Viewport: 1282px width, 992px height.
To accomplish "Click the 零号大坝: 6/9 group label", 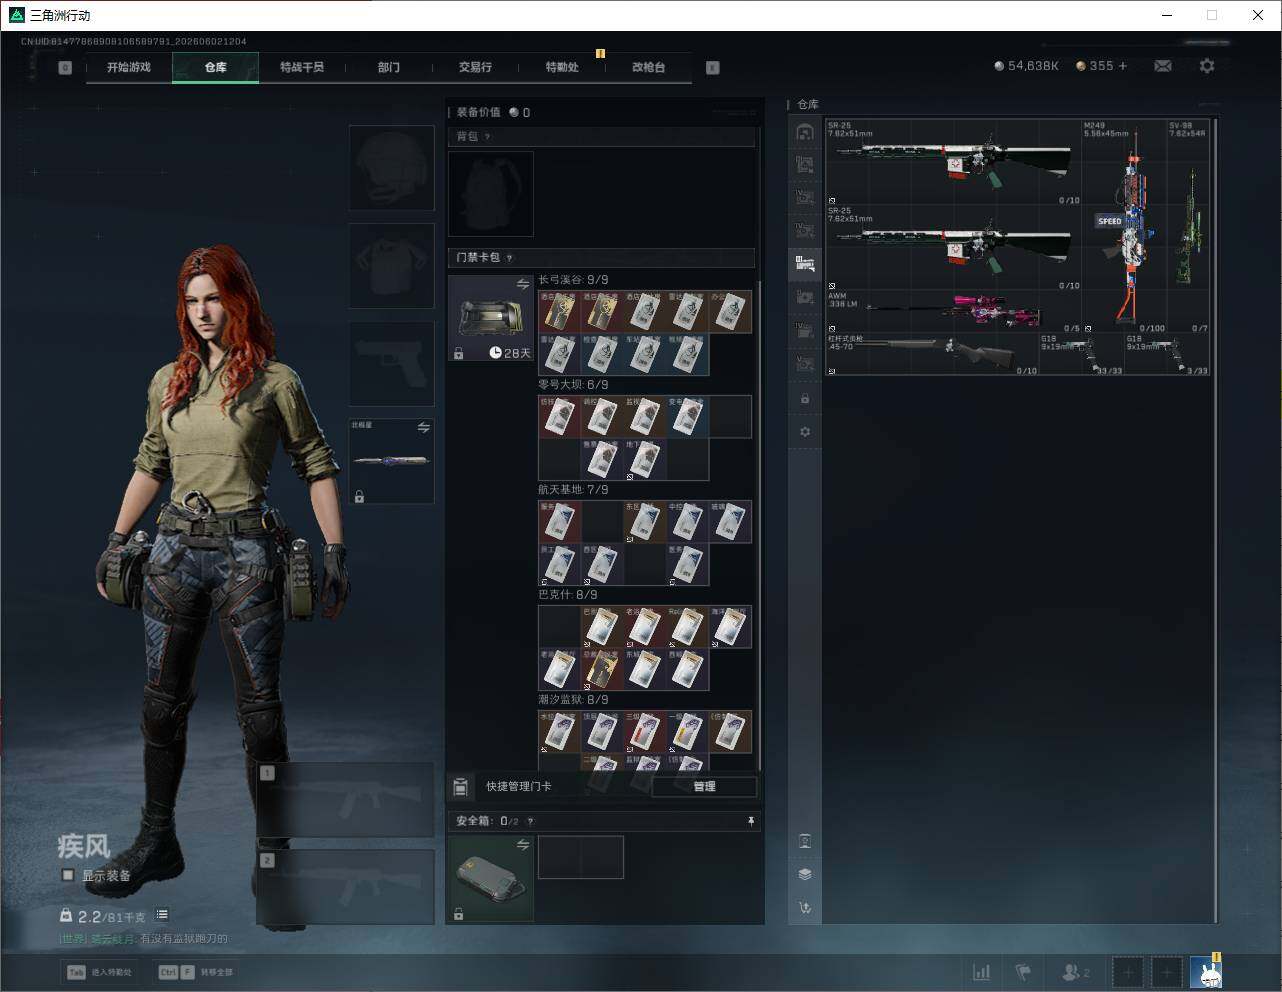I will pyautogui.click(x=573, y=385).
